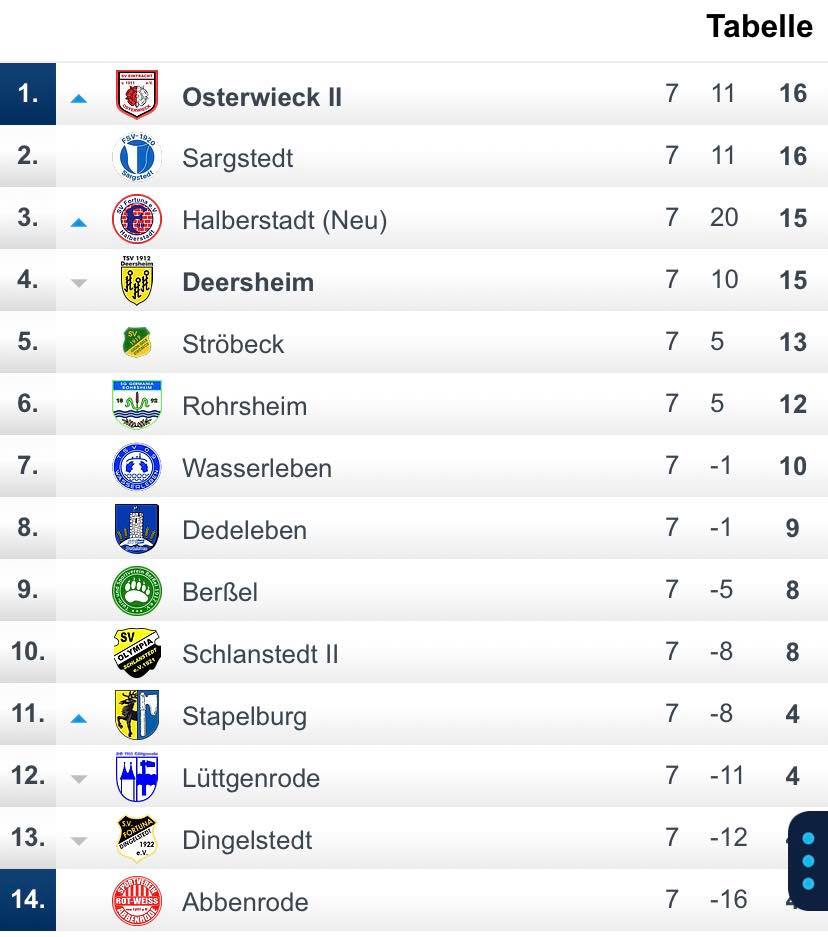Click the Sargstedt FSV 1920 crest
Viewport: 828px width, 937px height.
pyautogui.click(x=137, y=157)
